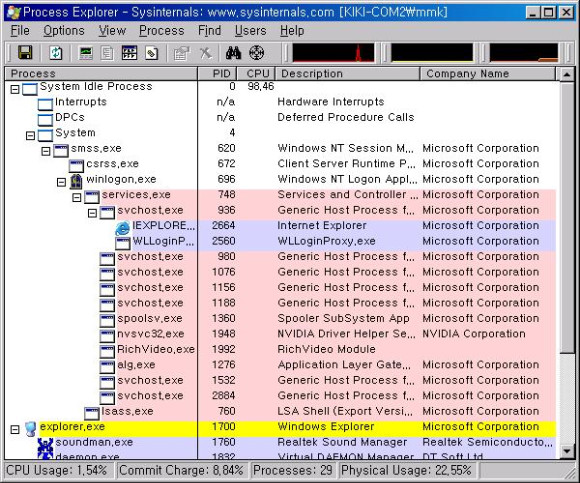Click the scrollbar up arrow

click(566, 74)
